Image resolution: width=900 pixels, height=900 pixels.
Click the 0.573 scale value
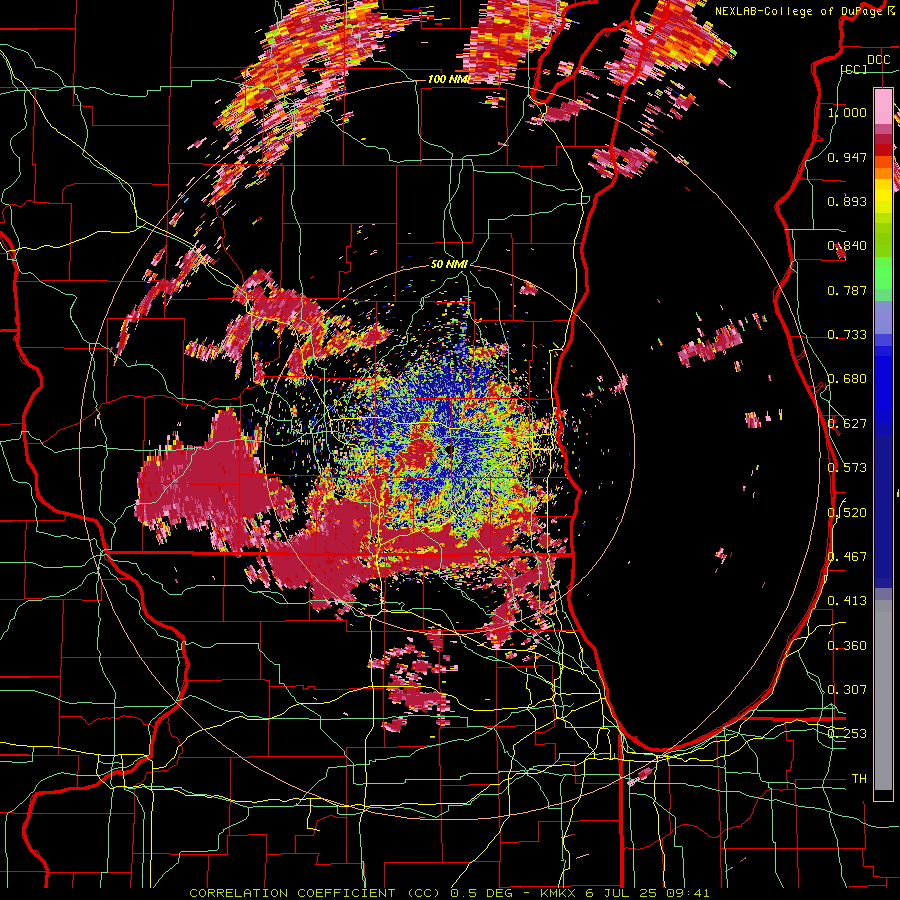(x=847, y=468)
